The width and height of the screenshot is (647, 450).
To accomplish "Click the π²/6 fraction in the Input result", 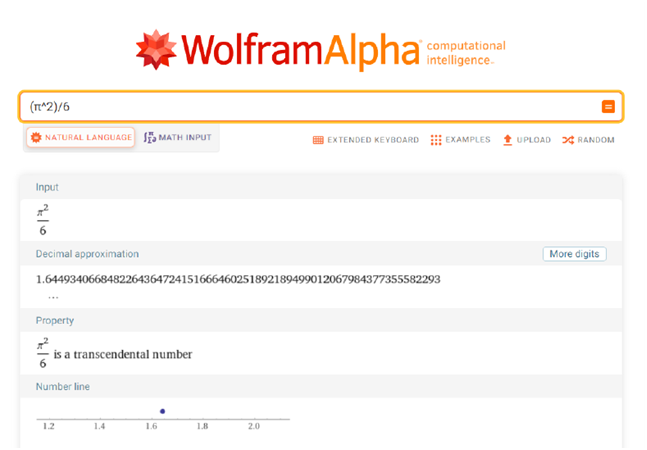I will pyautogui.click(x=43, y=220).
